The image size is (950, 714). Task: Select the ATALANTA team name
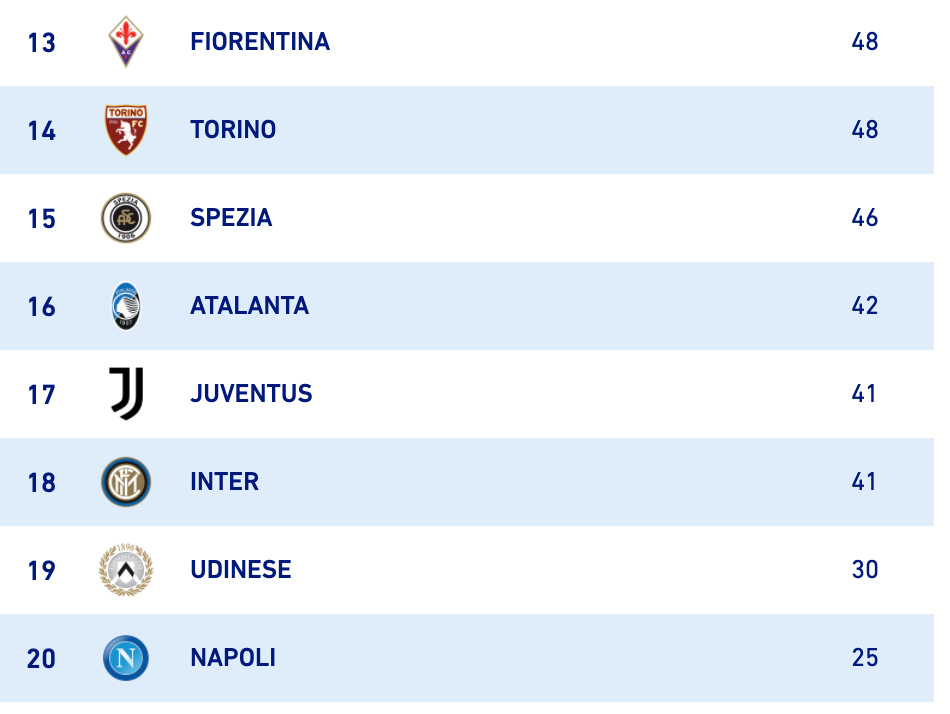pos(250,305)
